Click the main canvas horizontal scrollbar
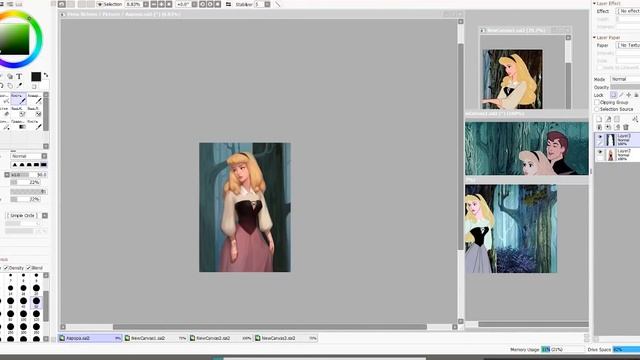The image size is (640, 360). 269,327
